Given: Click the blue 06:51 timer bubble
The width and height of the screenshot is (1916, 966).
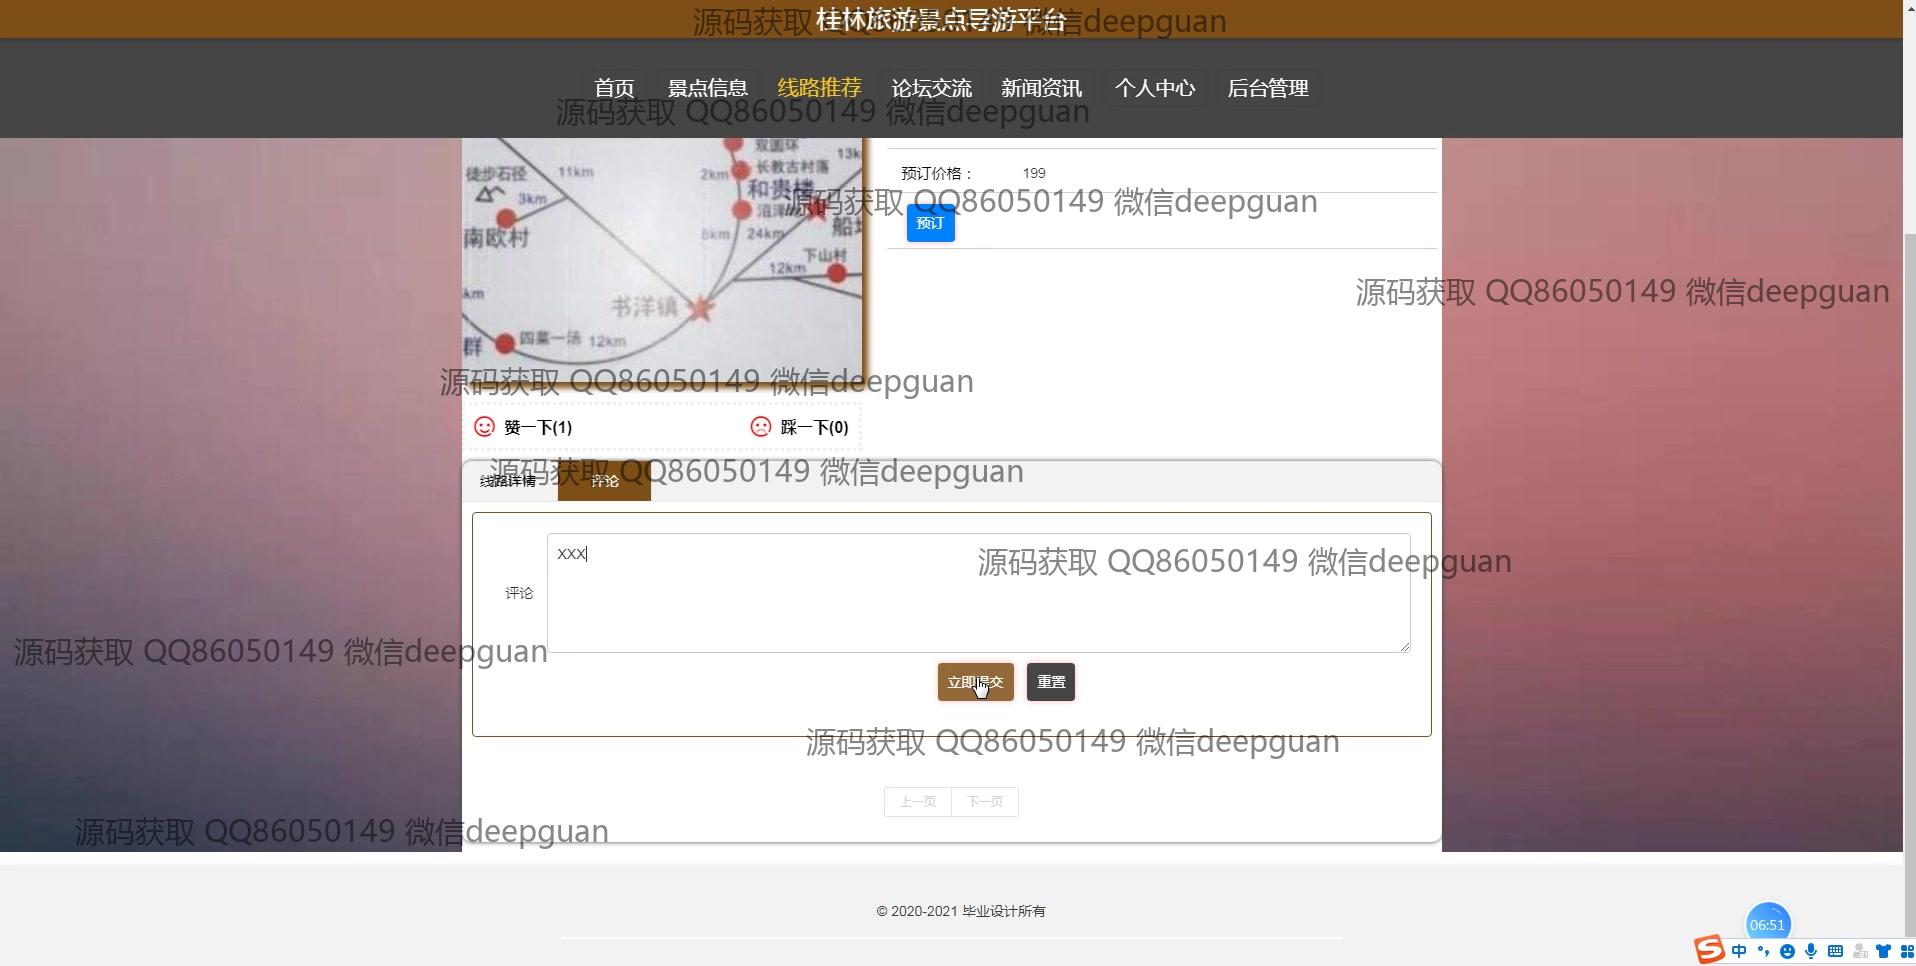Looking at the screenshot, I should tap(1767, 924).
